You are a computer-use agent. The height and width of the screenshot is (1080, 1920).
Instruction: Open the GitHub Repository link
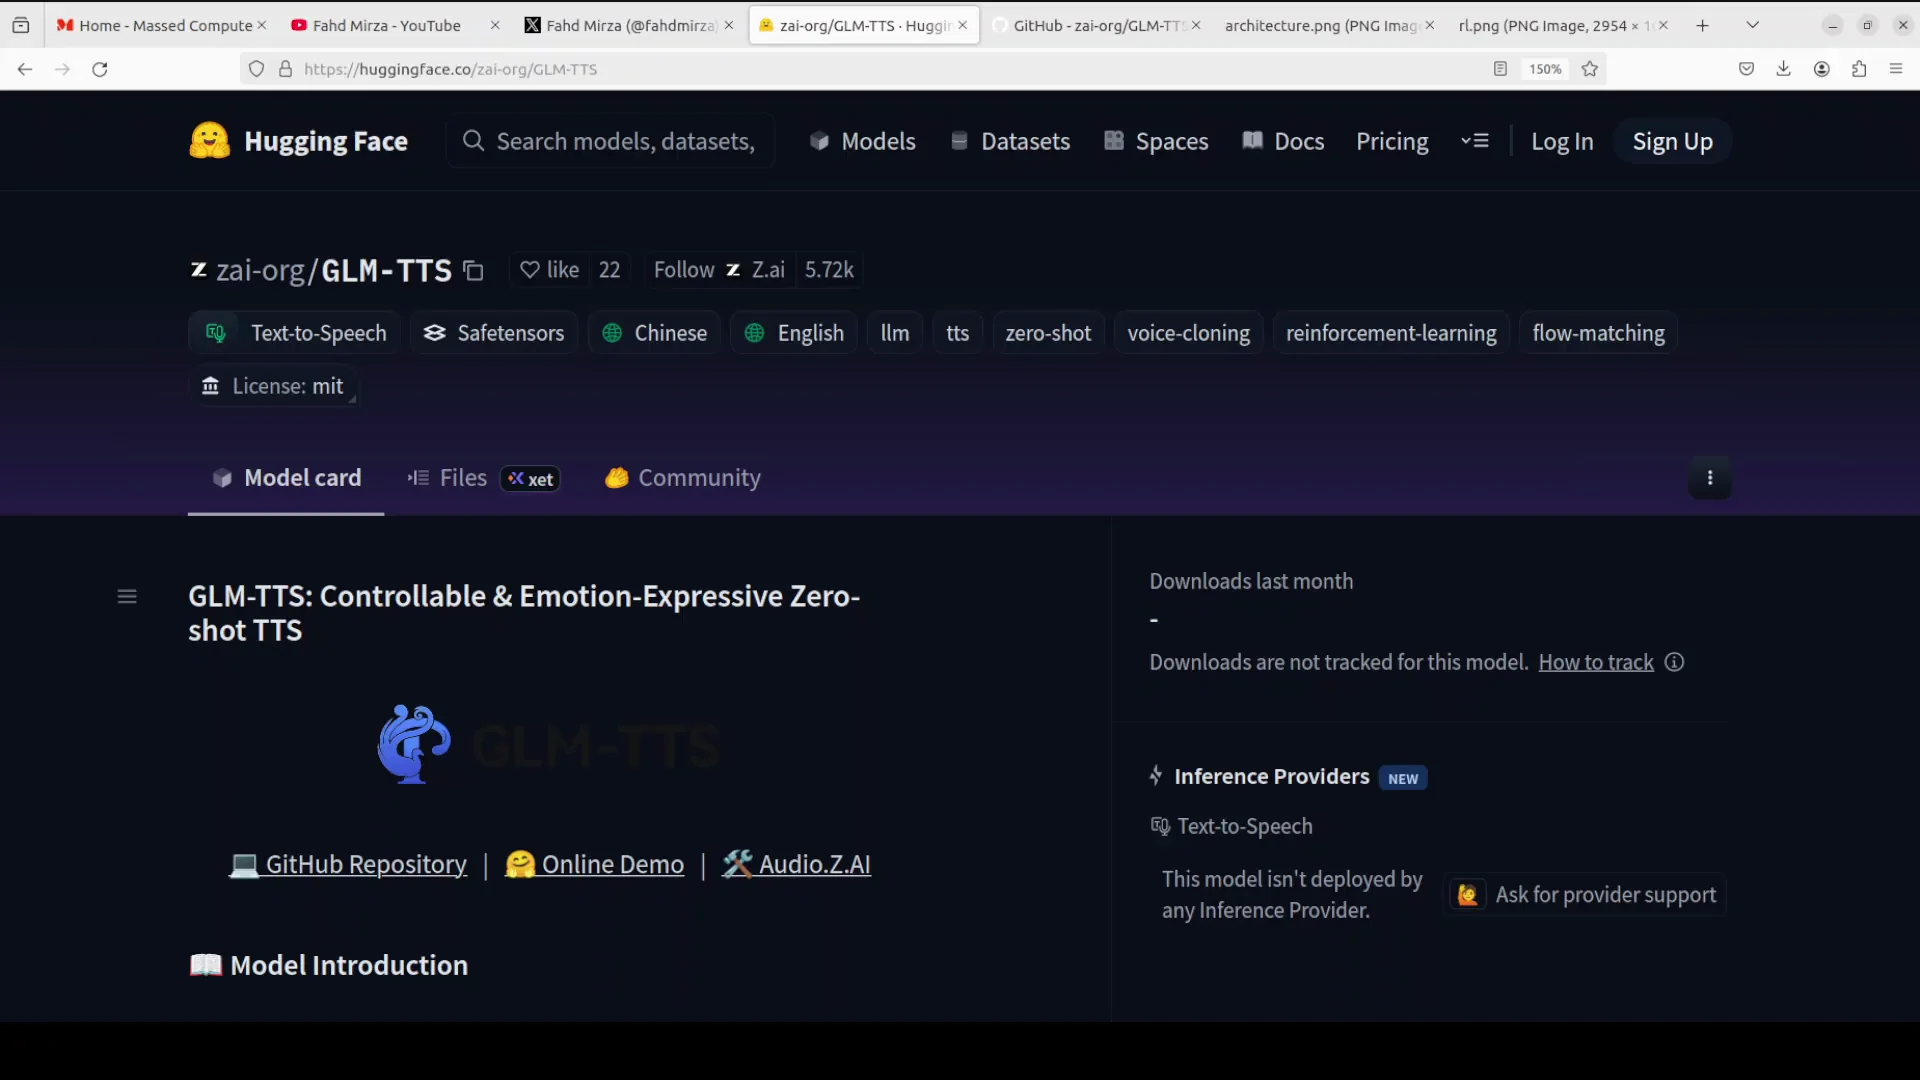pyautogui.click(x=366, y=864)
